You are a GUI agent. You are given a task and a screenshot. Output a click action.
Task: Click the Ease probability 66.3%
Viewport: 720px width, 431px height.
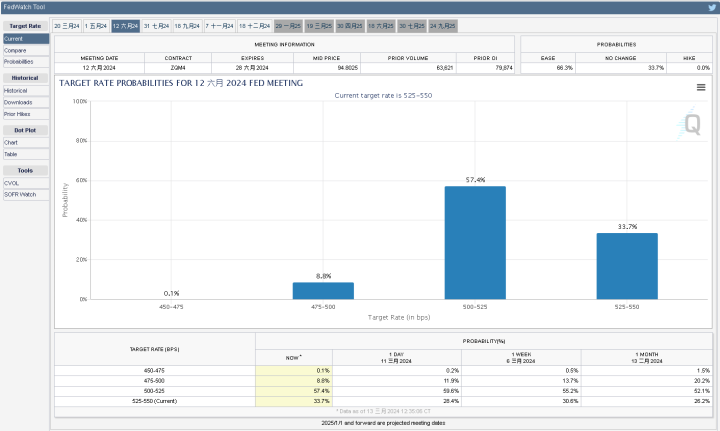tap(564, 68)
